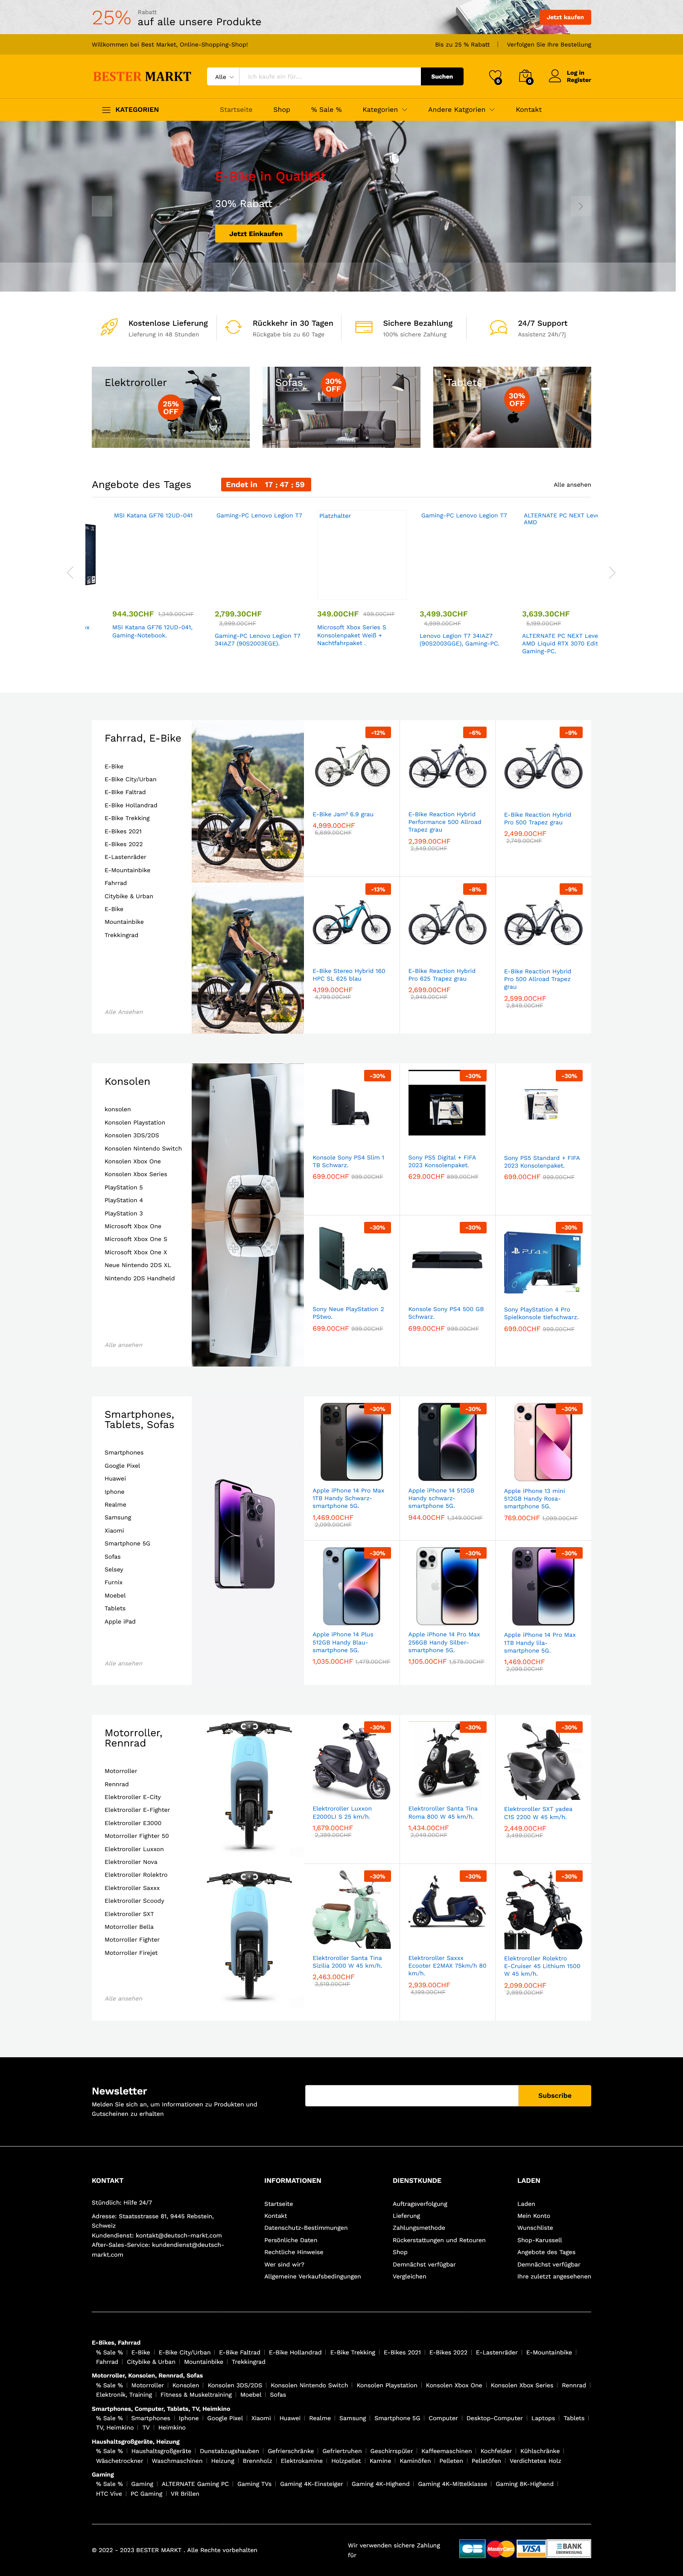The height and width of the screenshot is (2576, 683).
Task: Show previous daily deals with left chevron
Action: 70,572
